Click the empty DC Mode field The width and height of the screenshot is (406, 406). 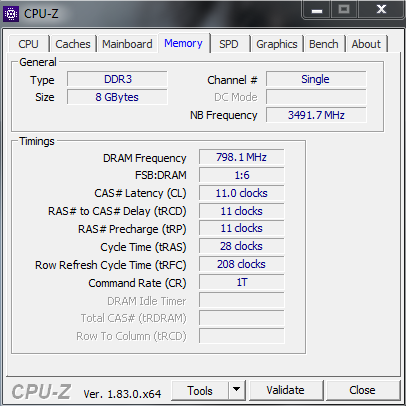(x=316, y=97)
